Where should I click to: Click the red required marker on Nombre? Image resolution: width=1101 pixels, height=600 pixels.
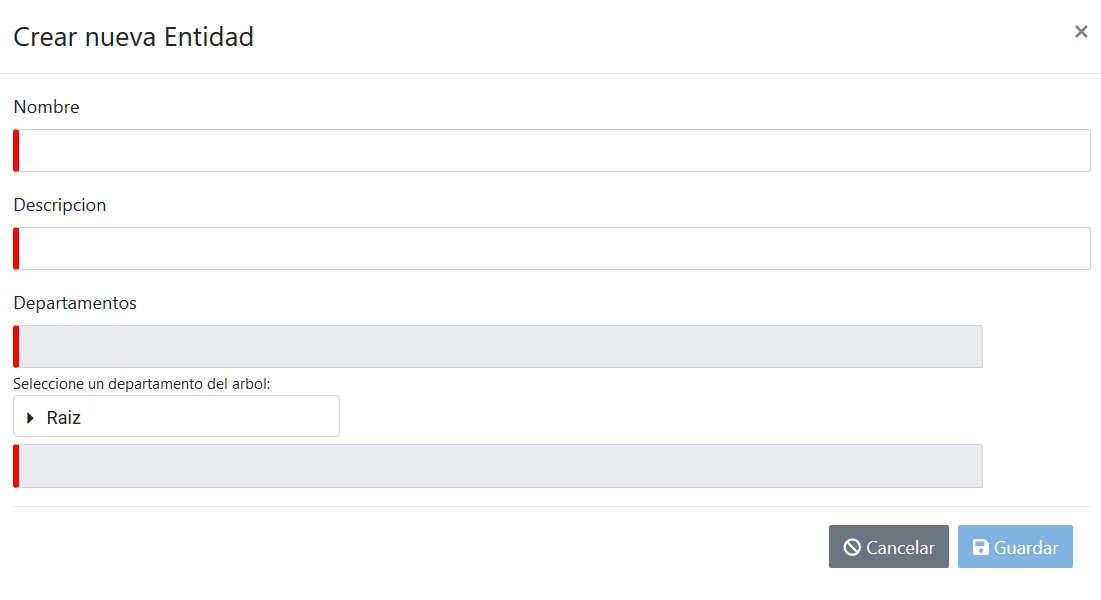tap(16, 150)
